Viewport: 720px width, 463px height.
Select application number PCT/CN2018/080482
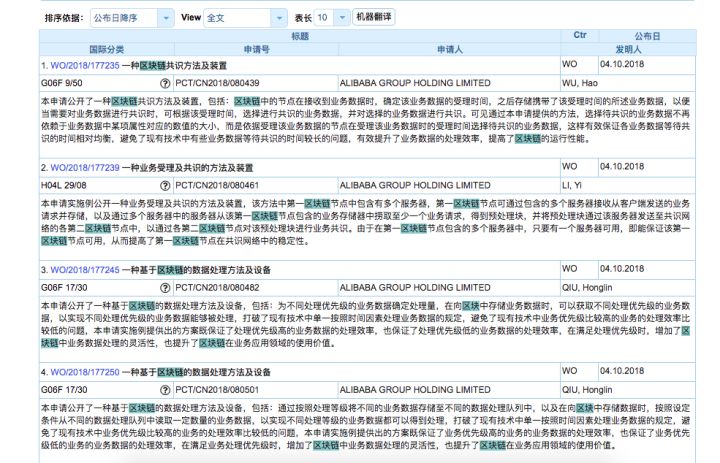point(217,288)
